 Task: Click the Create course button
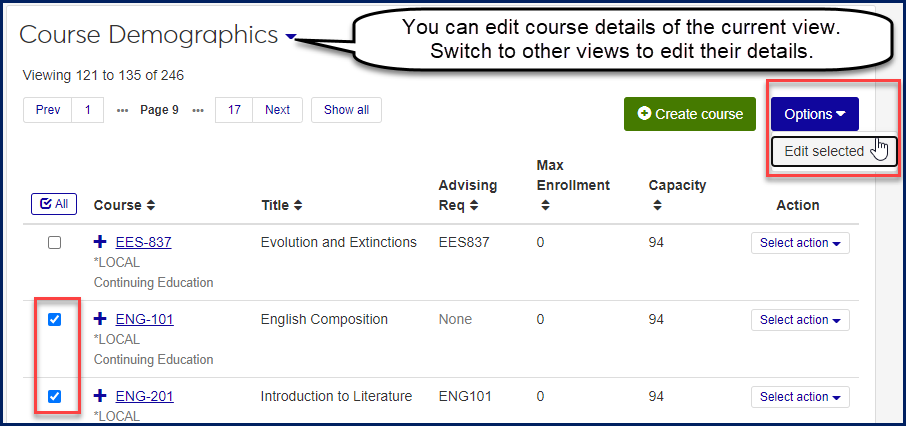[x=691, y=114]
